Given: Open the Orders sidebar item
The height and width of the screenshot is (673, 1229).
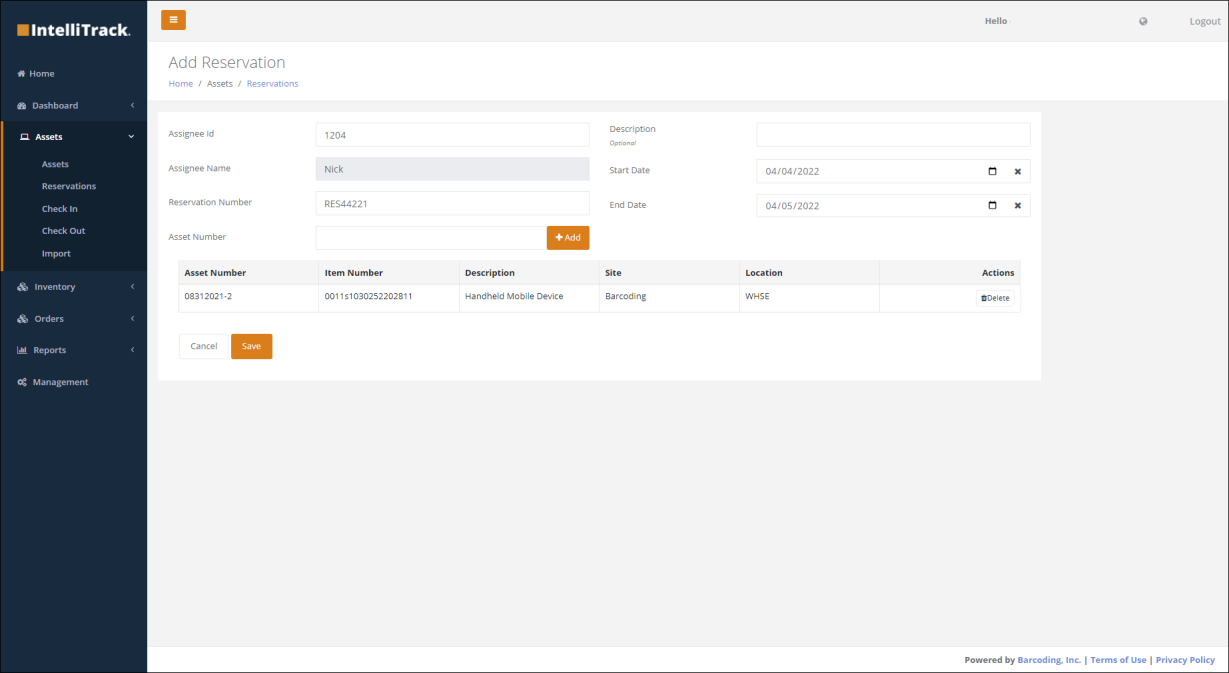Looking at the screenshot, I should [x=41, y=319].
